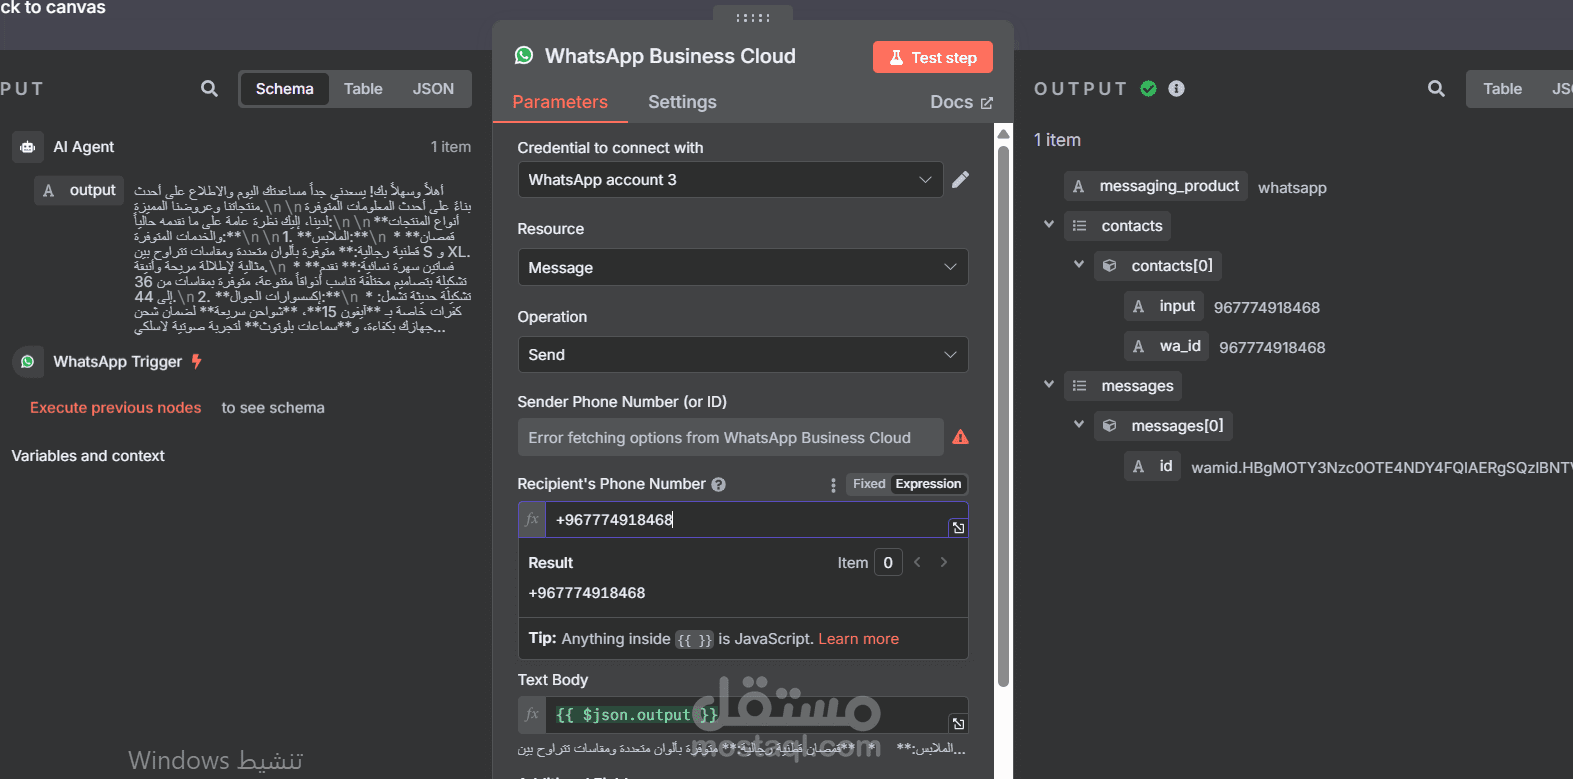This screenshot has height=779, width=1573.
Task: Click the green output success checkmark
Action: (1148, 88)
